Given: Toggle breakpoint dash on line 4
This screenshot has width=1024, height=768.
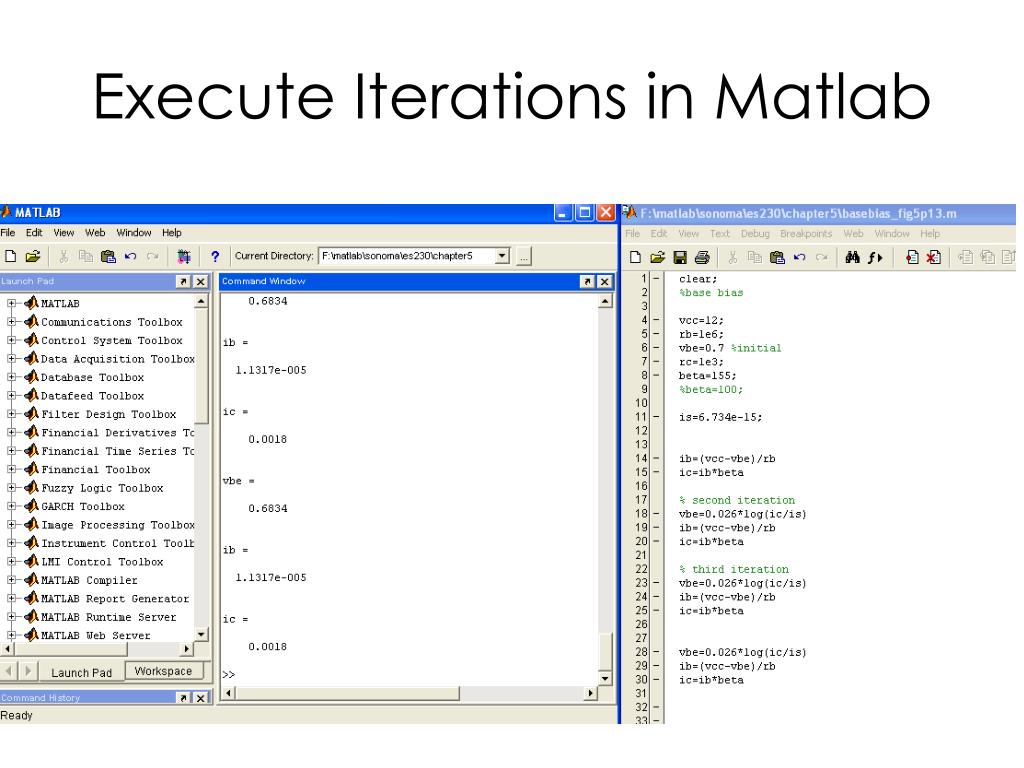Looking at the screenshot, I should [x=656, y=320].
